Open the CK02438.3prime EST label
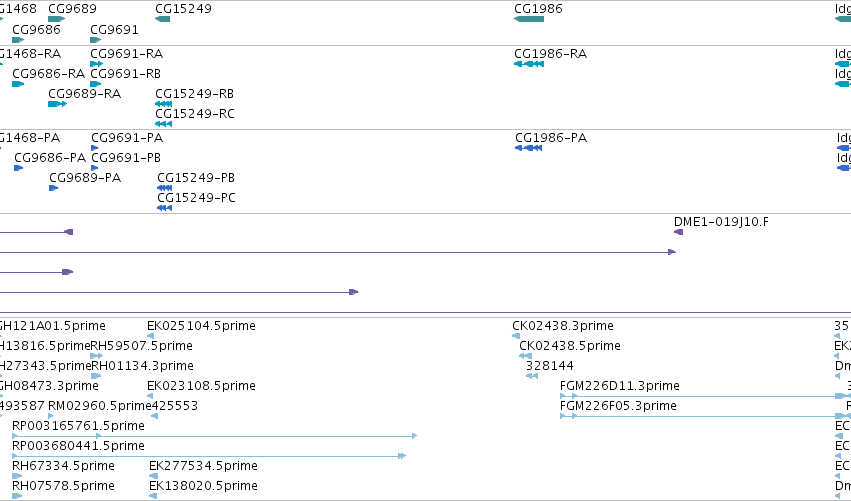This screenshot has height=501, width=851. [x=563, y=326]
